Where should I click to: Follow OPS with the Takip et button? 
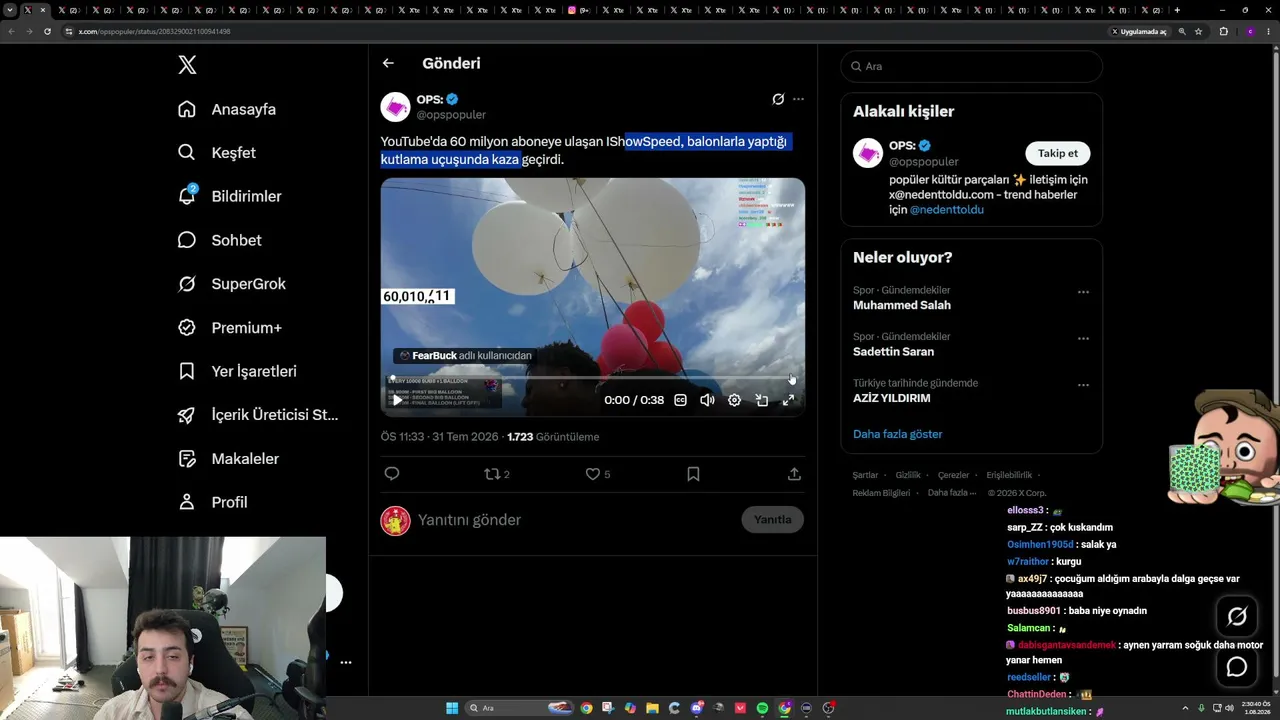pyautogui.click(x=1057, y=153)
